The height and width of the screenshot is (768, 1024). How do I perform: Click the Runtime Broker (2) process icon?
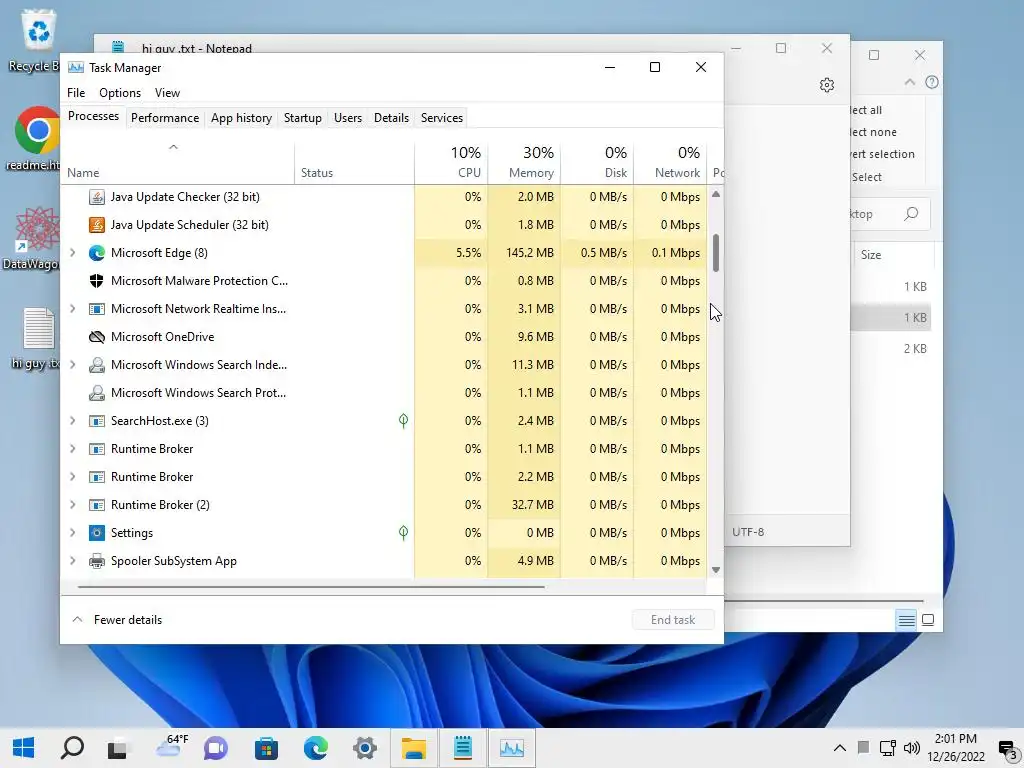pos(97,505)
